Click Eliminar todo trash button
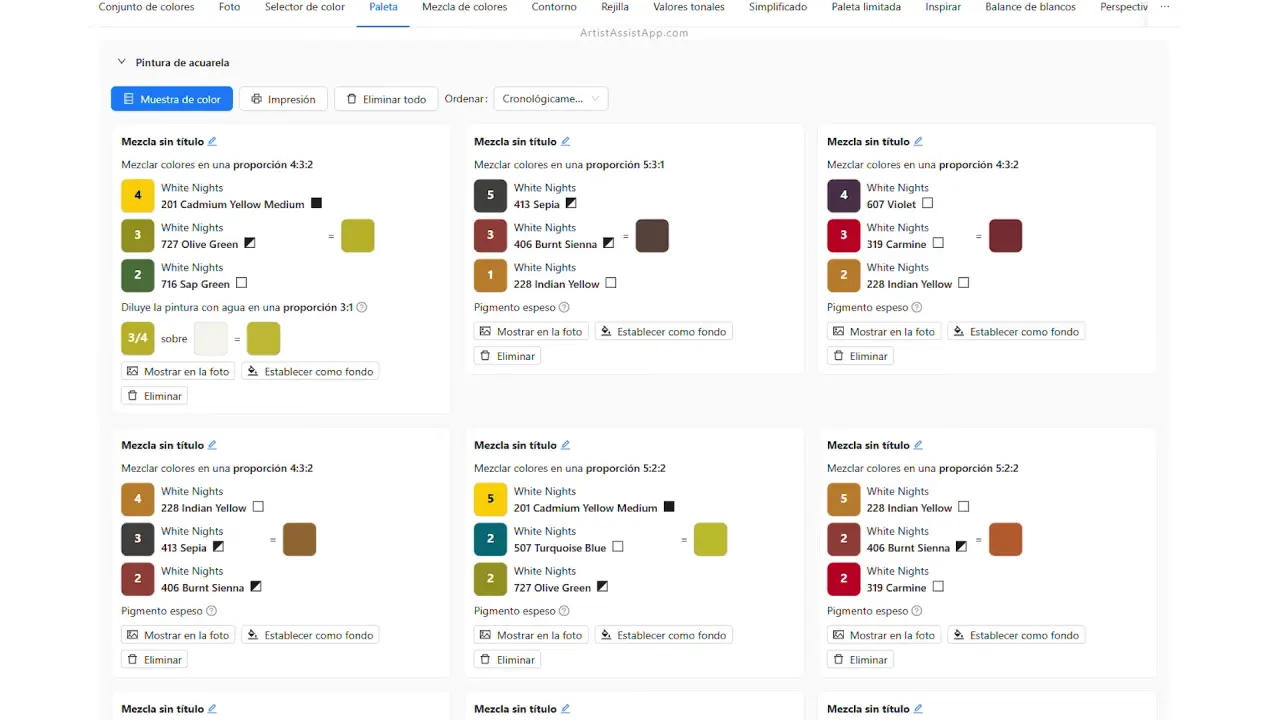 point(386,99)
